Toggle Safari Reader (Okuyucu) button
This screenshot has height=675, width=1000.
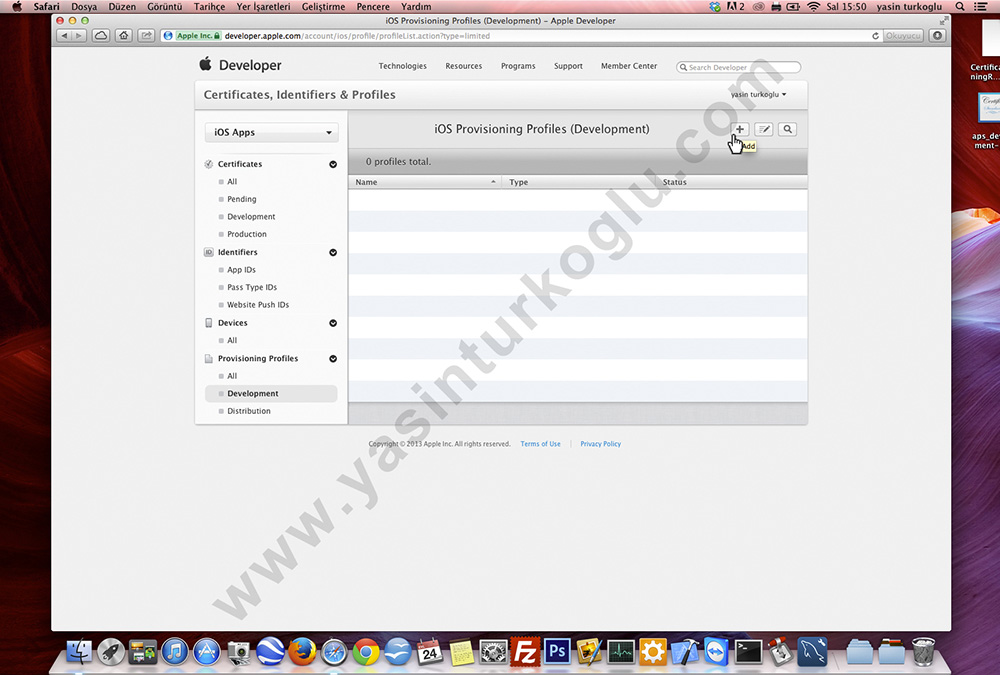(903, 36)
